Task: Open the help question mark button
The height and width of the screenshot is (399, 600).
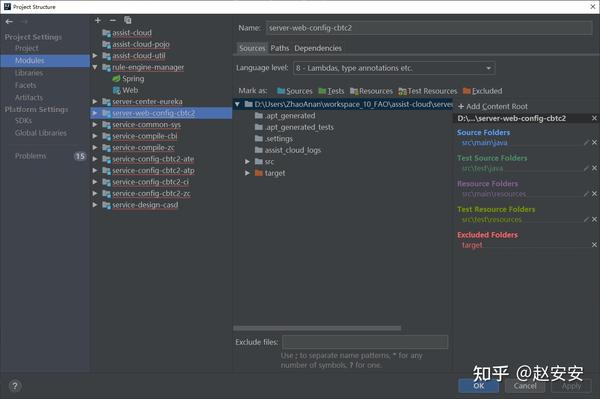Action: coord(15,386)
